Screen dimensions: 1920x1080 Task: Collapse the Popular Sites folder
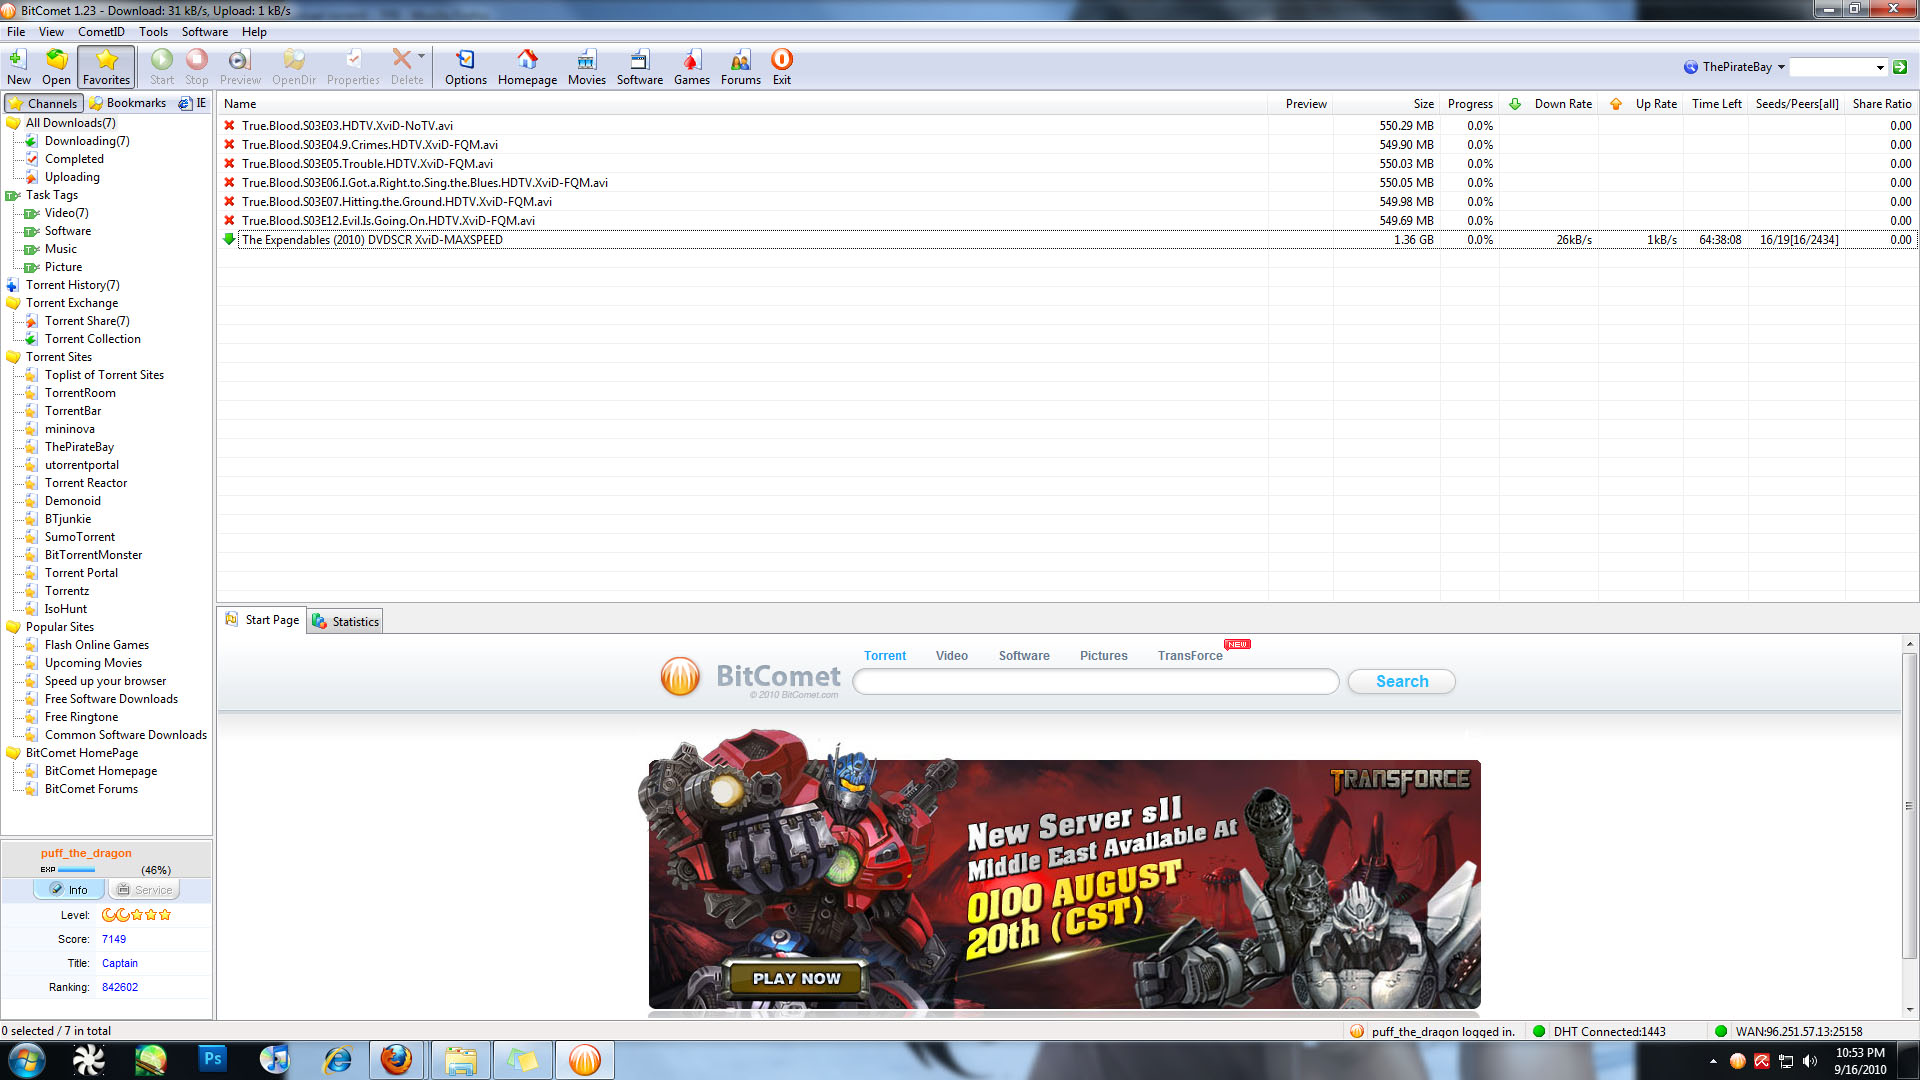click(x=13, y=627)
